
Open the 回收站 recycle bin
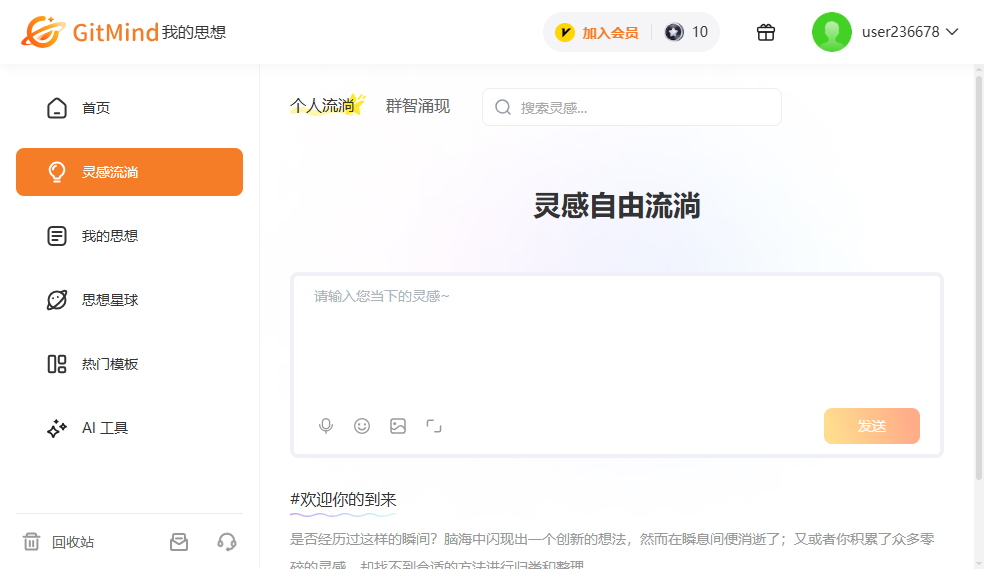58,542
